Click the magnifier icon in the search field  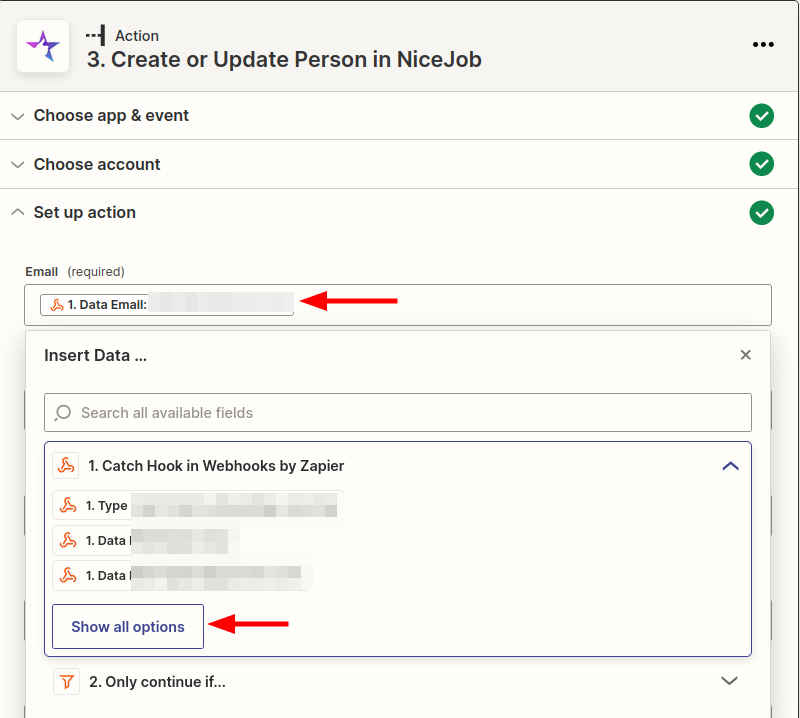(63, 412)
